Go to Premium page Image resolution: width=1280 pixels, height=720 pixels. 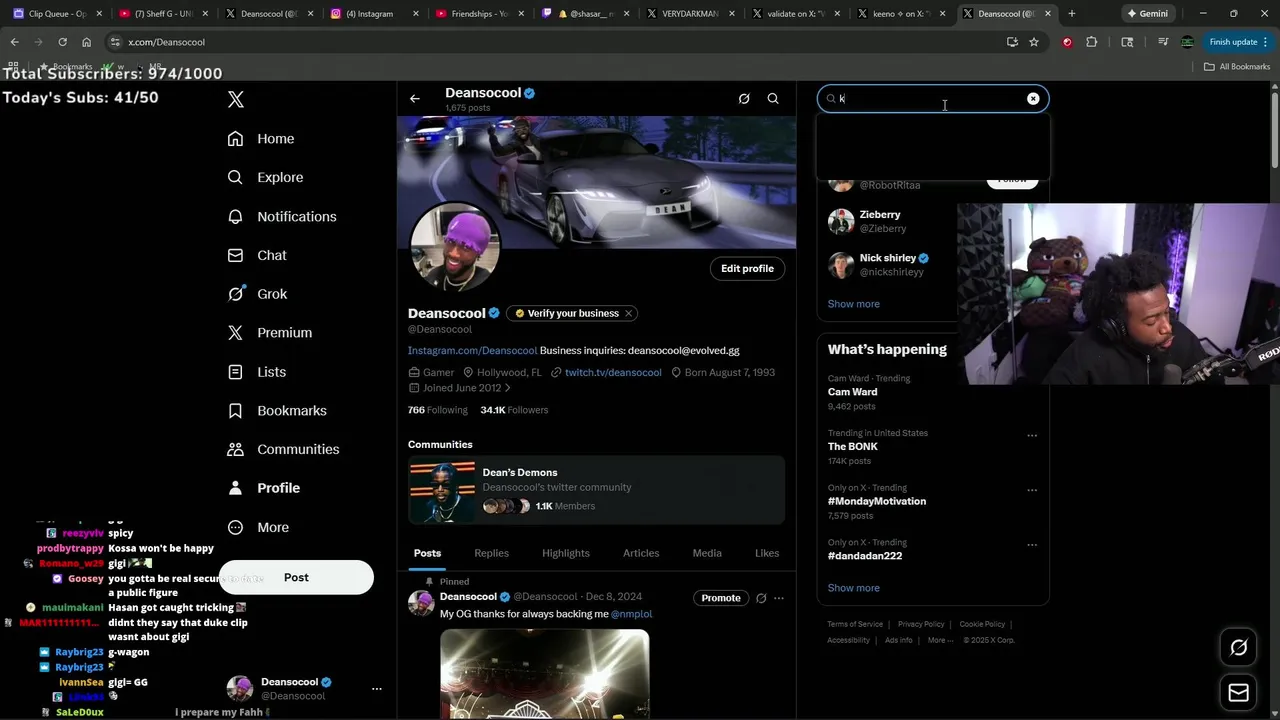pos(270,333)
